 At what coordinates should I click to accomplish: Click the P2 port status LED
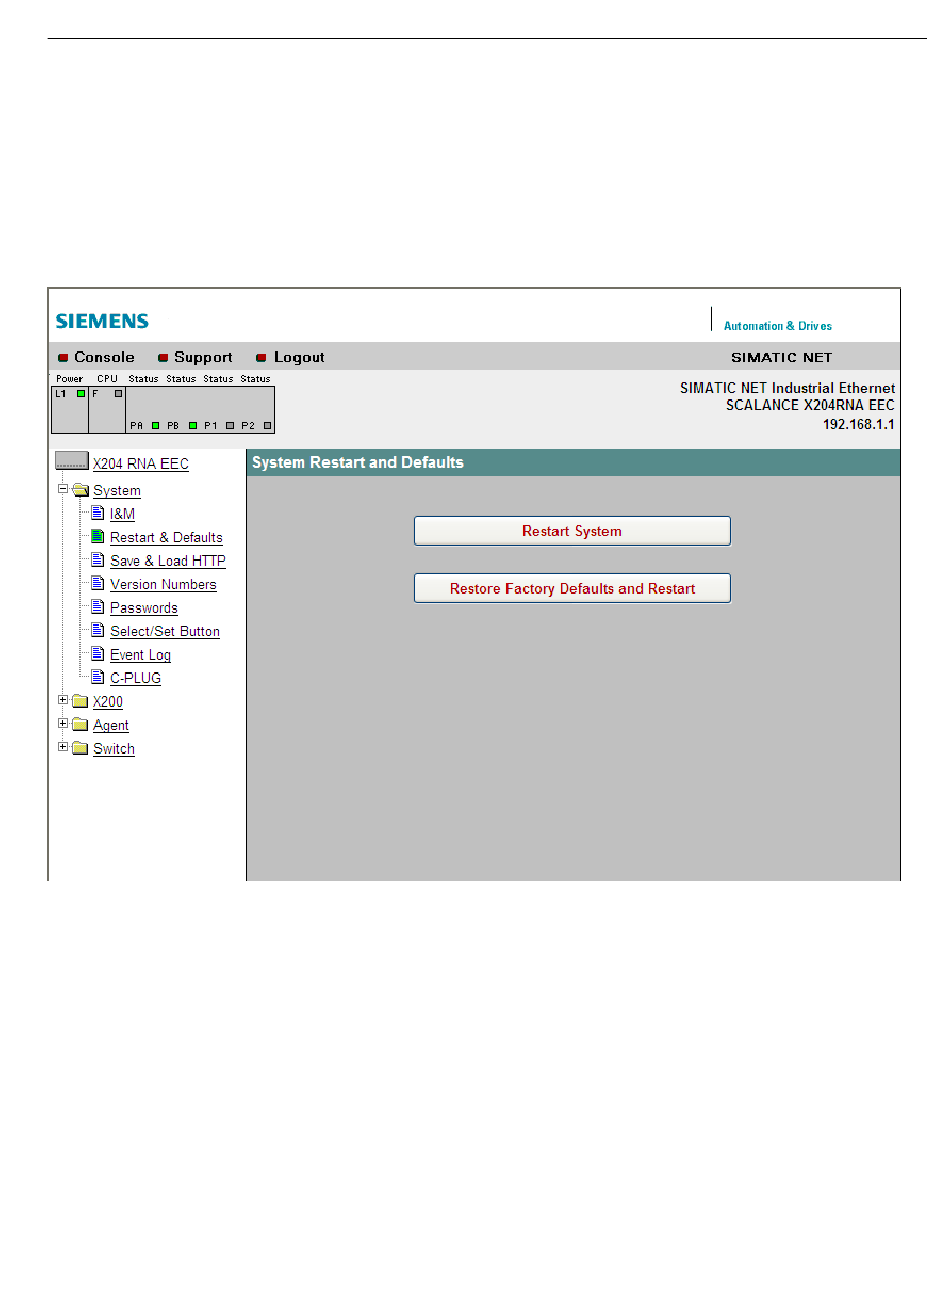tap(267, 426)
